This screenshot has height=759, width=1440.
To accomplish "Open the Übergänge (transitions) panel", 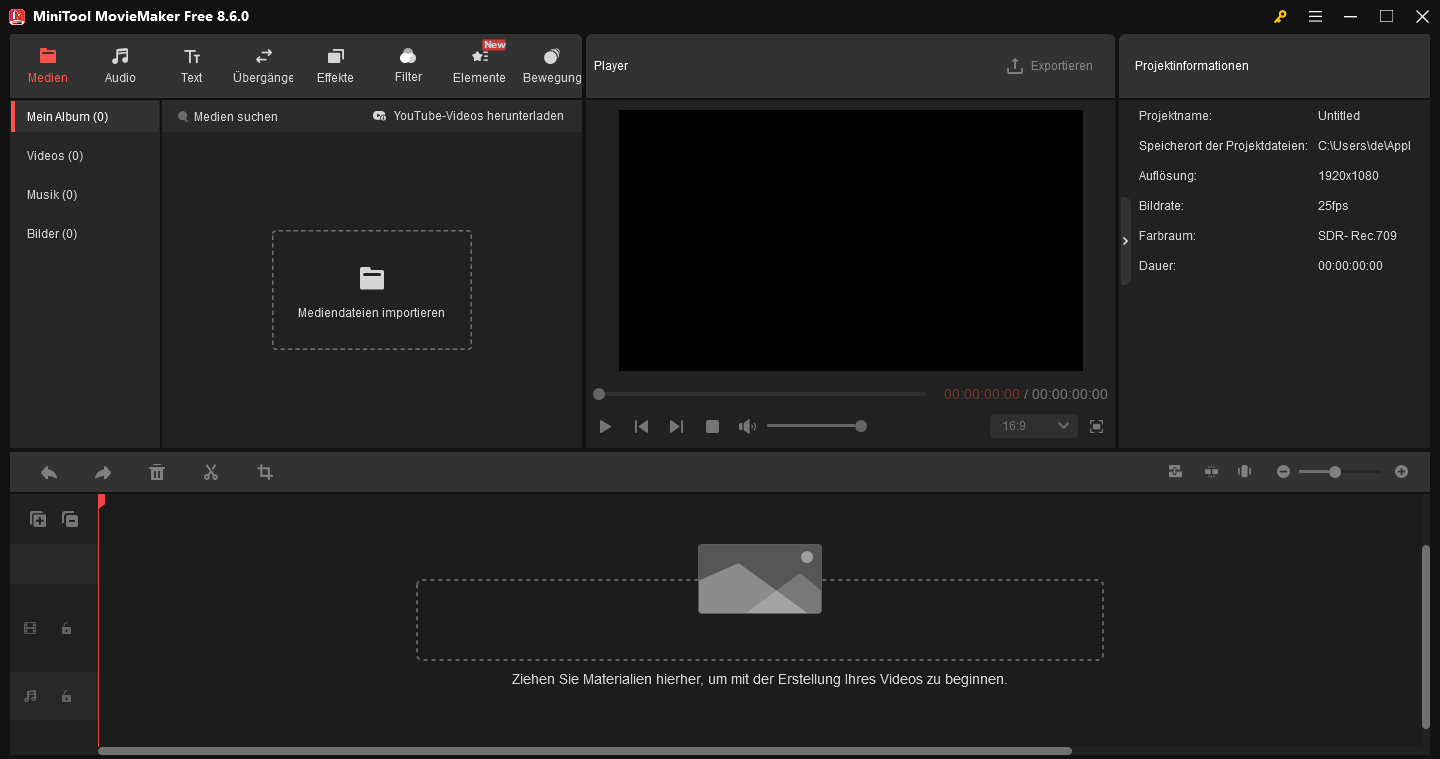I will [262, 65].
